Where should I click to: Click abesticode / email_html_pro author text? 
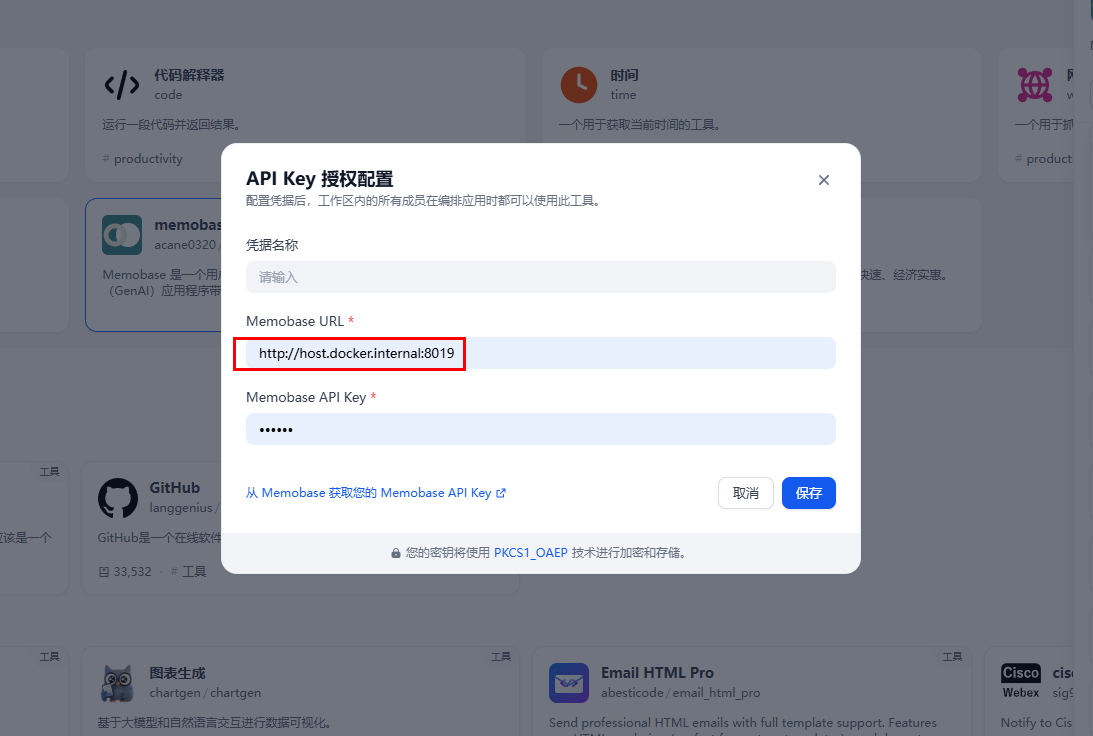[x=680, y=693]
